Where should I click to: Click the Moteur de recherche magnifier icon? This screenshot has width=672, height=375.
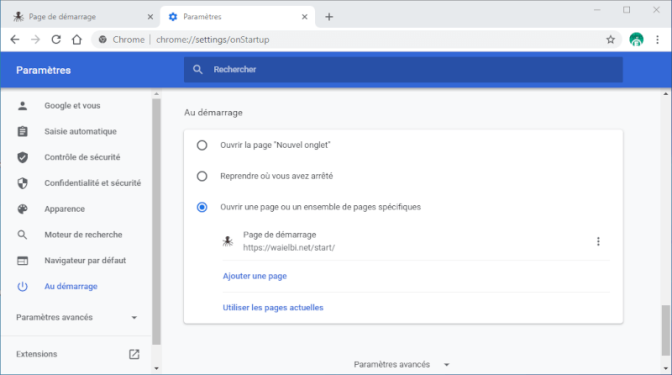click(x=22, y=234)
